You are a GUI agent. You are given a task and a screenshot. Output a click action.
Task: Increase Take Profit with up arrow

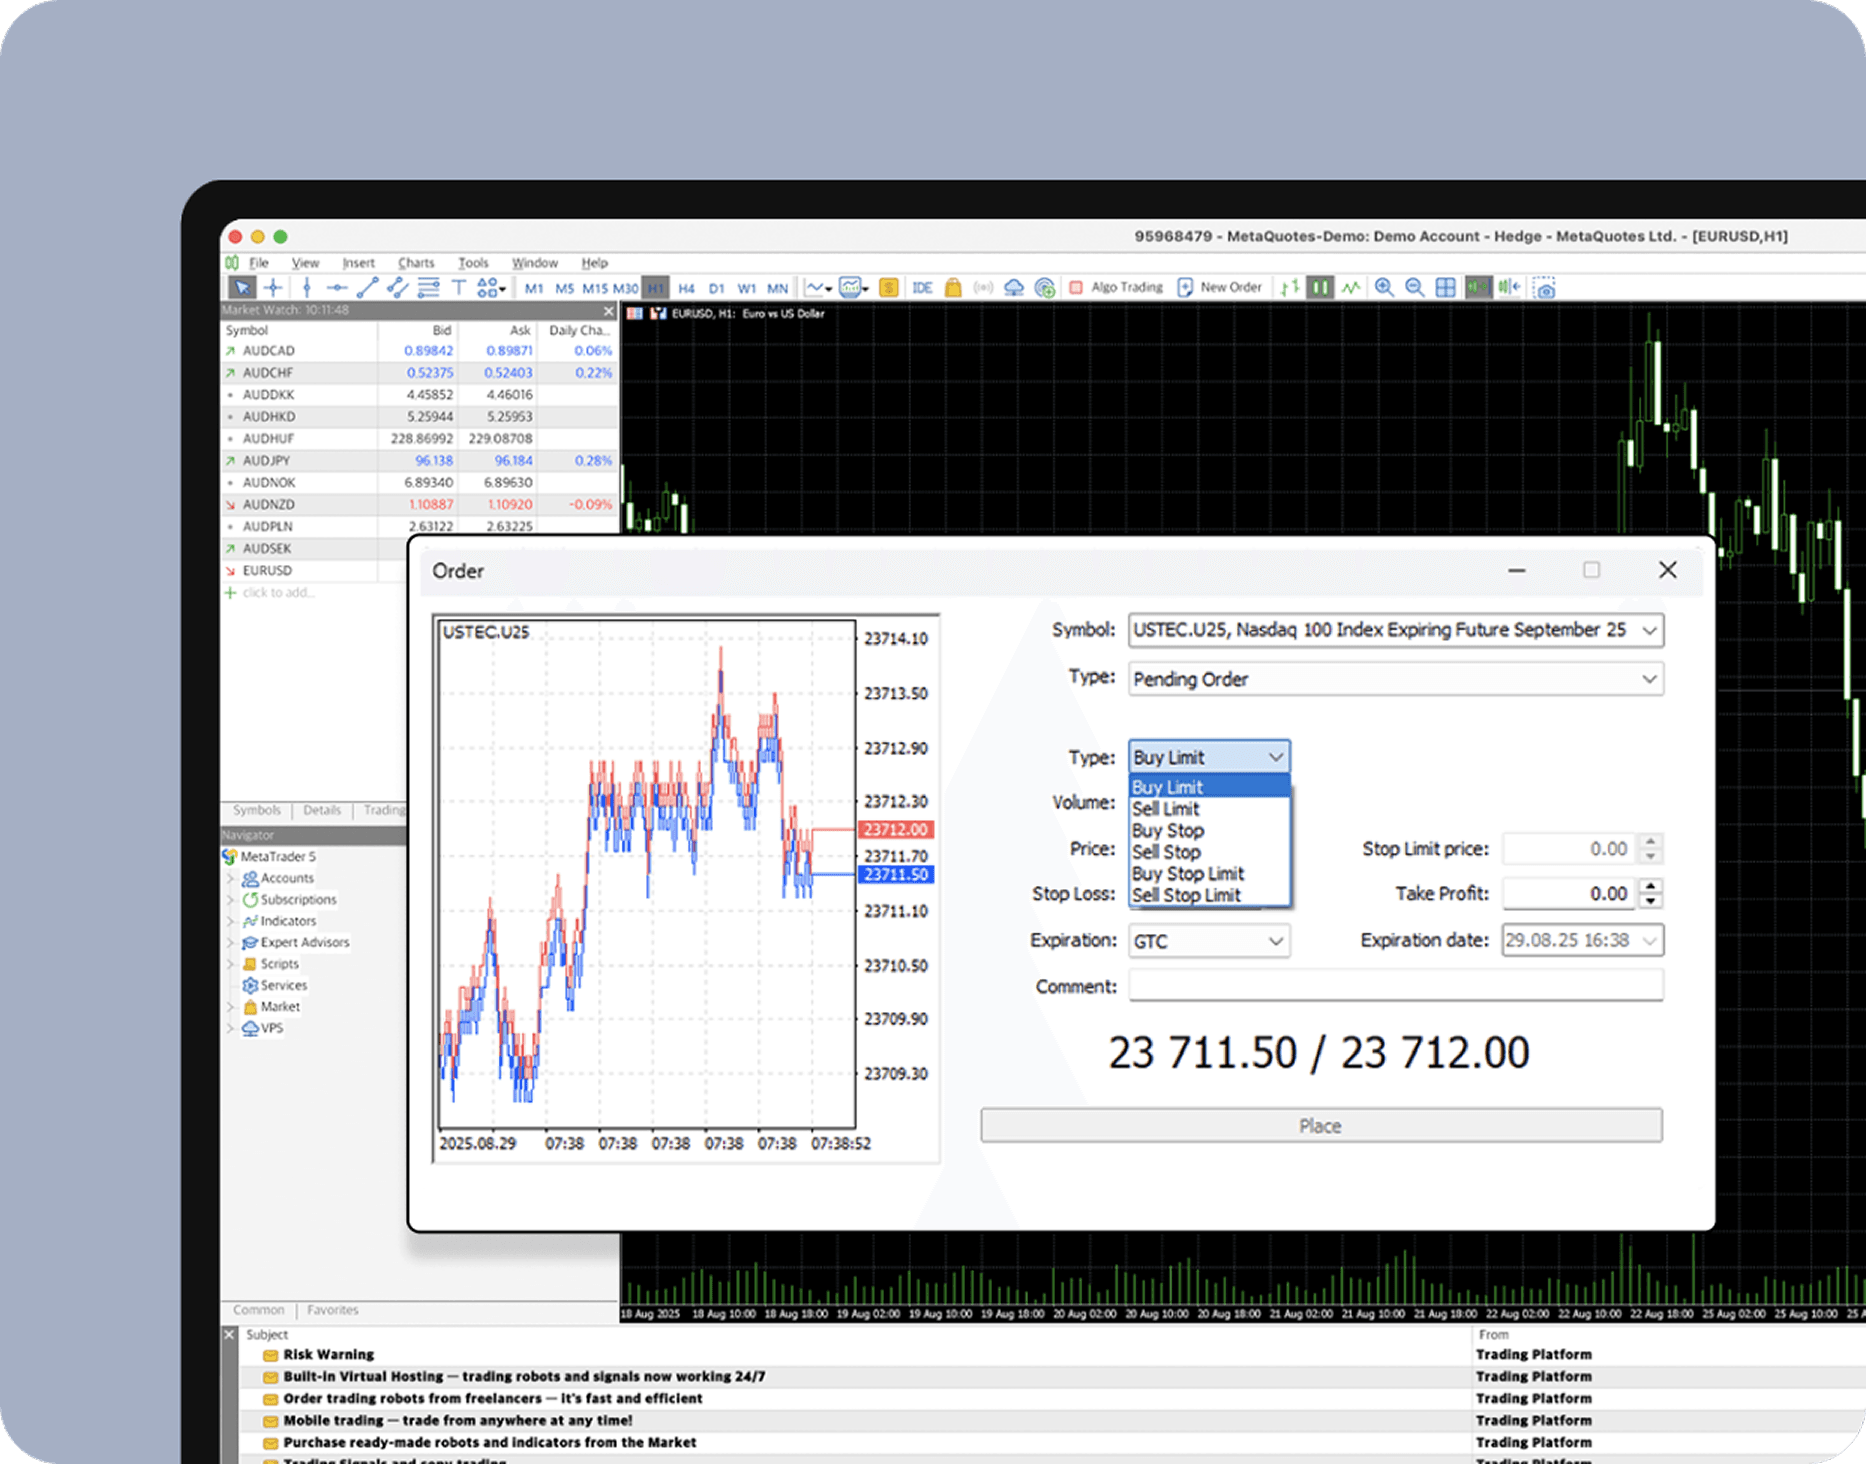coord(1651,886)
